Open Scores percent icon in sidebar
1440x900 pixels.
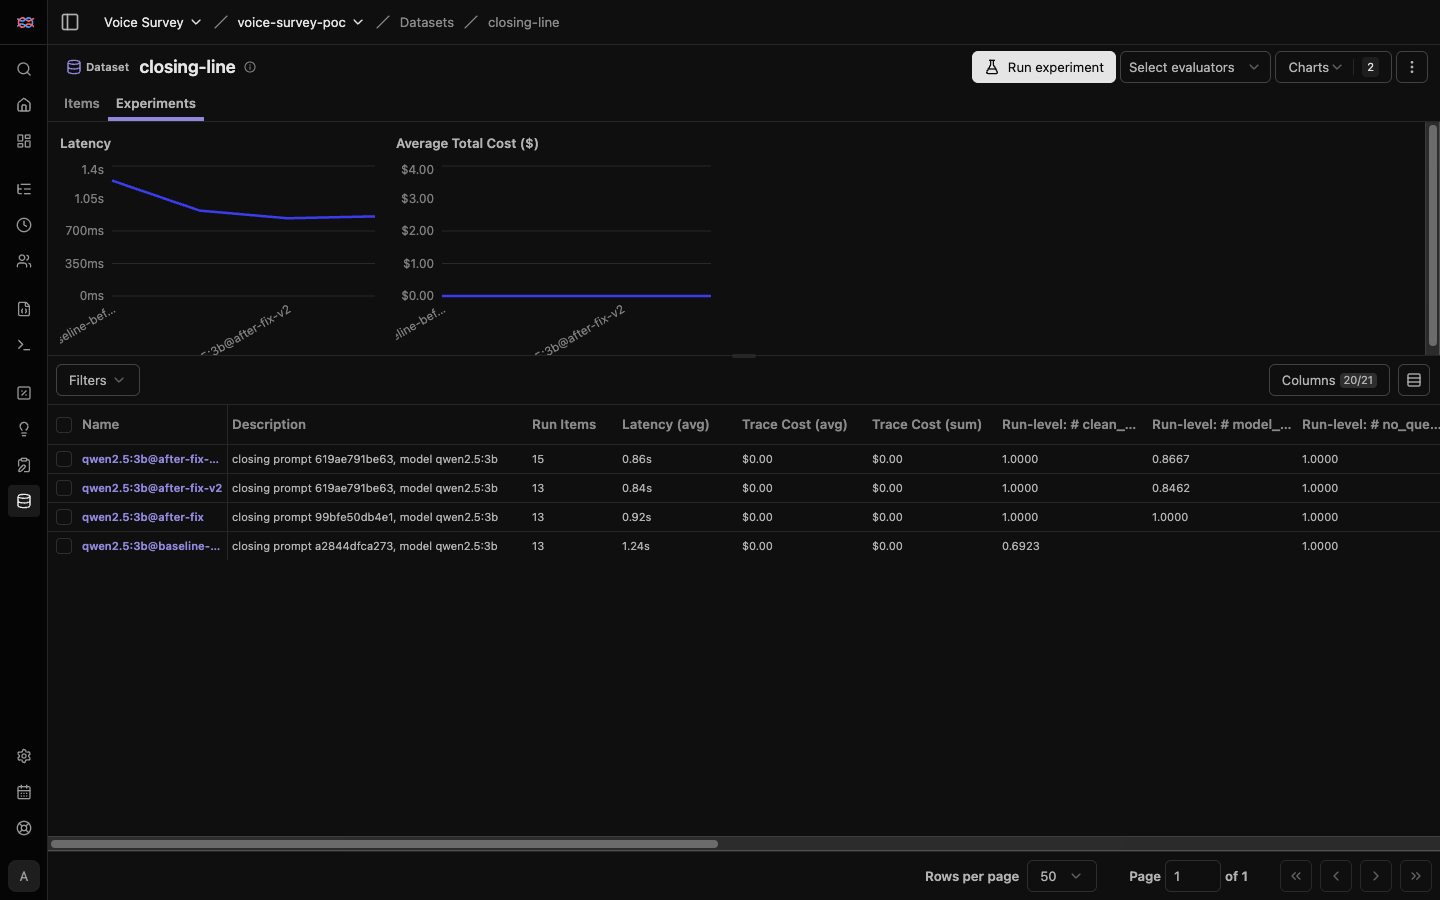24,393
